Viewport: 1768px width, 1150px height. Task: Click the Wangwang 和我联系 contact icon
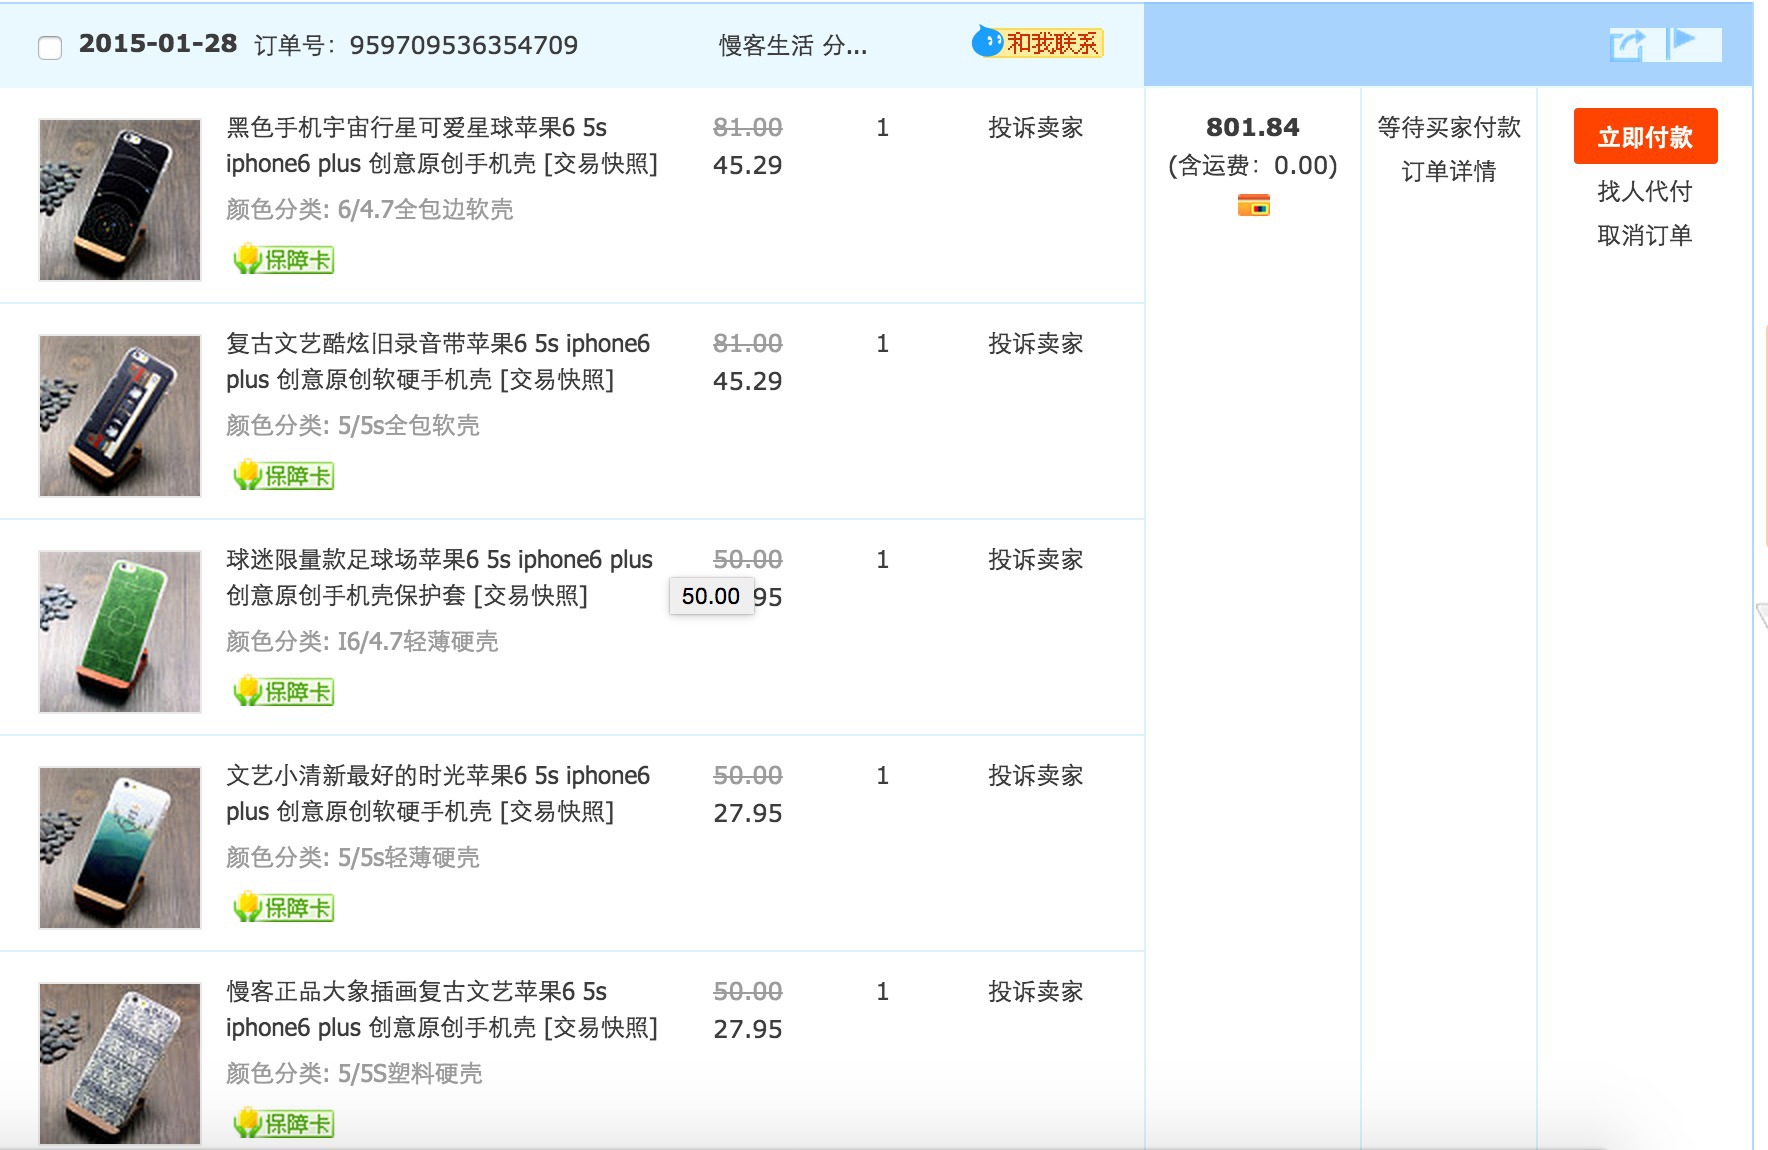pos(1037,43)
